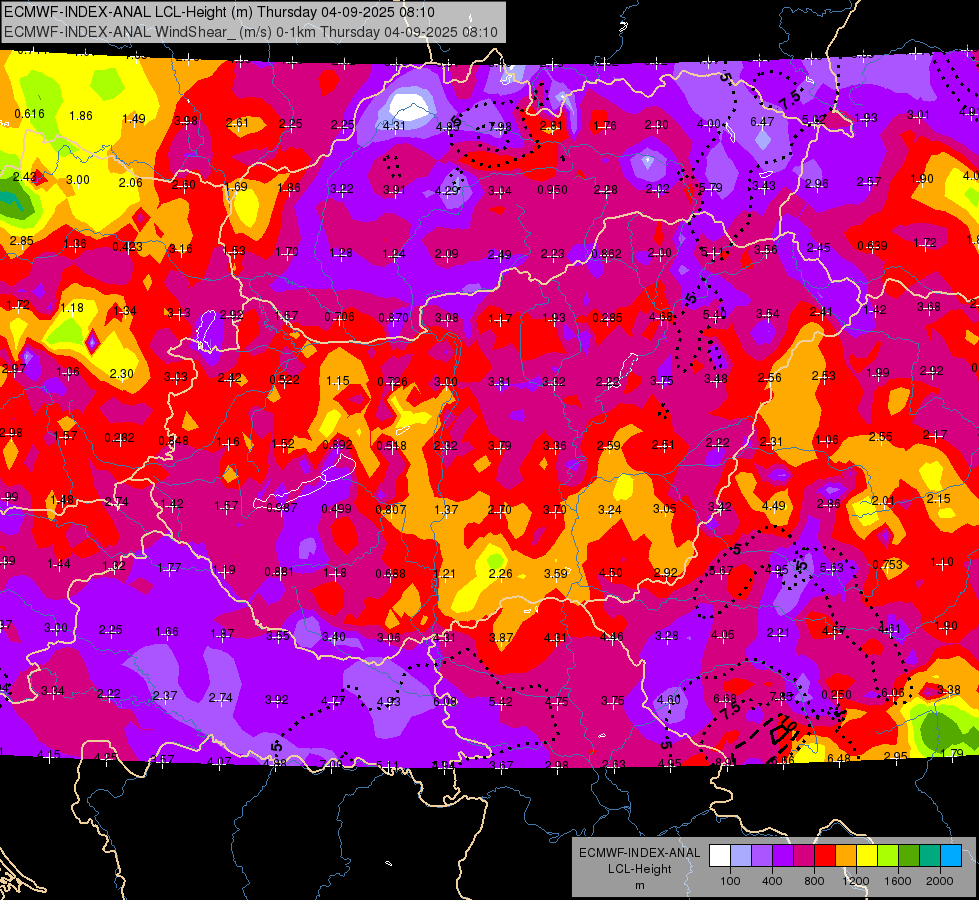Click the white 100 m legend swatch
979x900 pixels.
pos(720,855)
